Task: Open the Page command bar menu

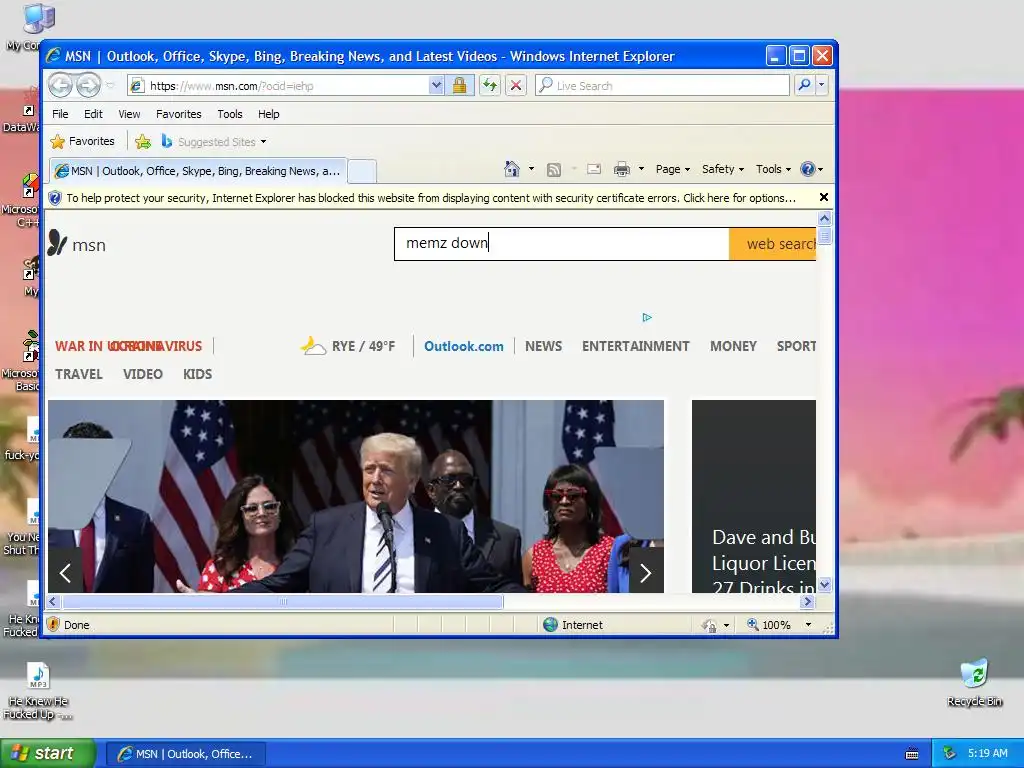Action: (x=673, y=169)
